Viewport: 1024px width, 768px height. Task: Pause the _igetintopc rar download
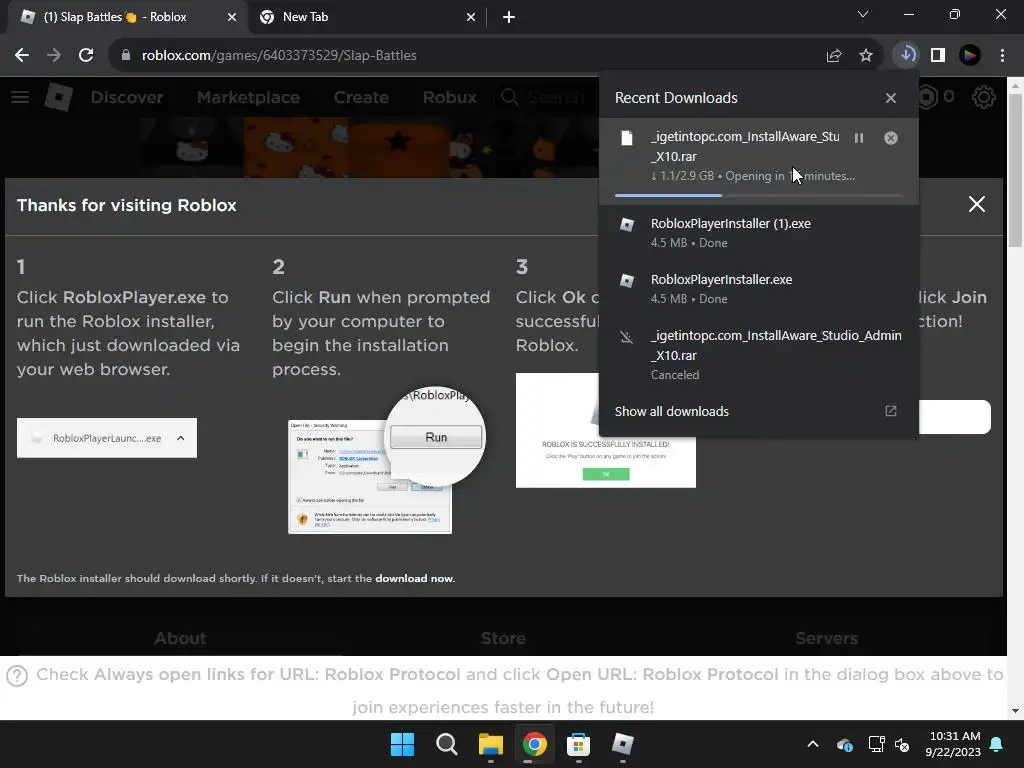859,138
